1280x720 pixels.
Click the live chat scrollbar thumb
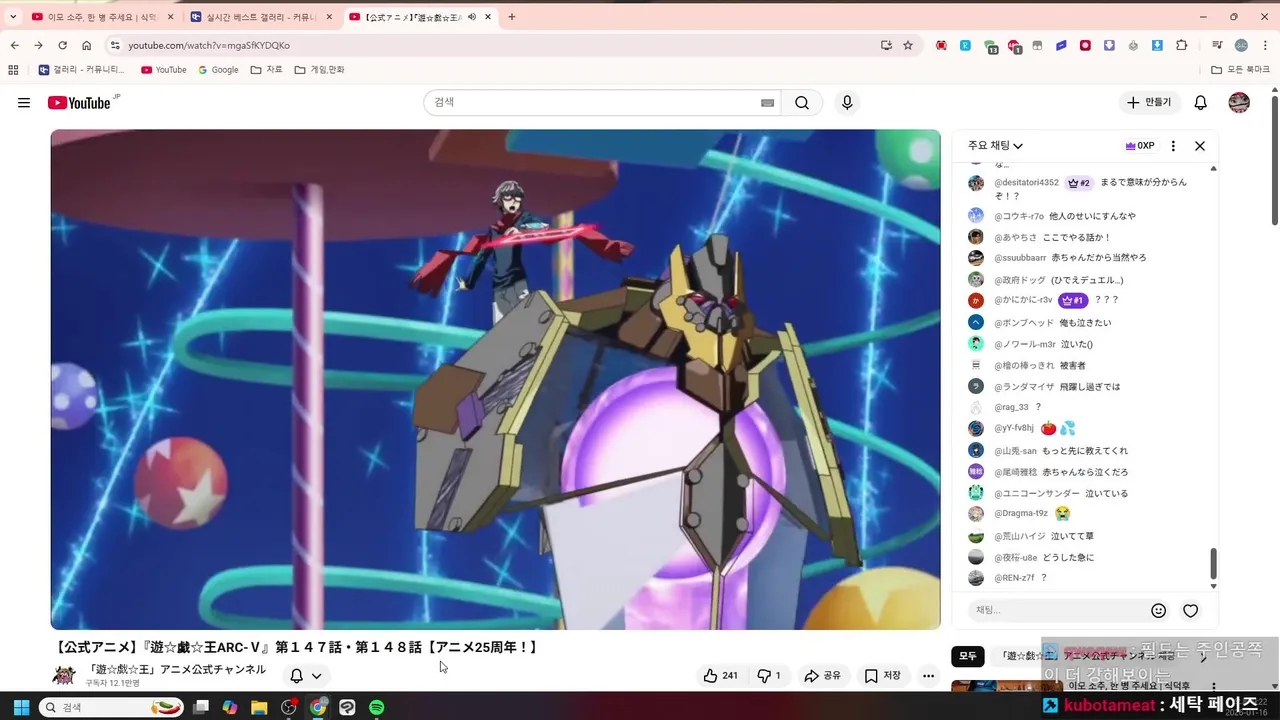1214,564
